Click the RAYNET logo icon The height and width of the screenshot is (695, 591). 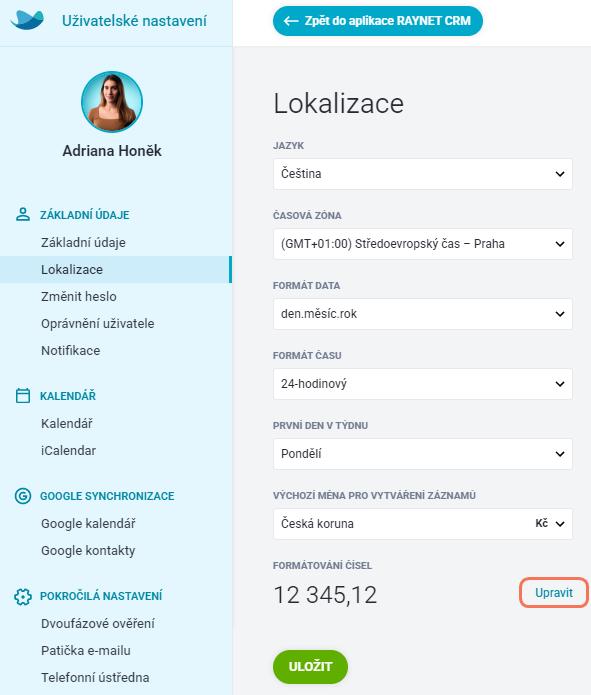pos(27,20)
